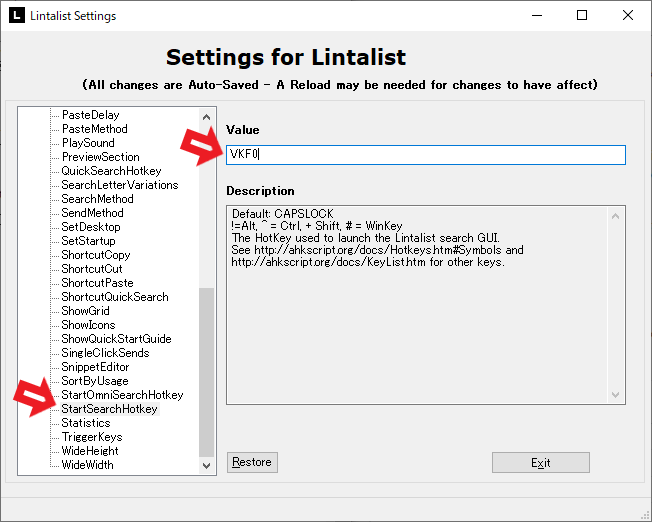The height and width of the screenshot is (522, 652).
Task: Click the Restore button
Action: pos(252,463)
